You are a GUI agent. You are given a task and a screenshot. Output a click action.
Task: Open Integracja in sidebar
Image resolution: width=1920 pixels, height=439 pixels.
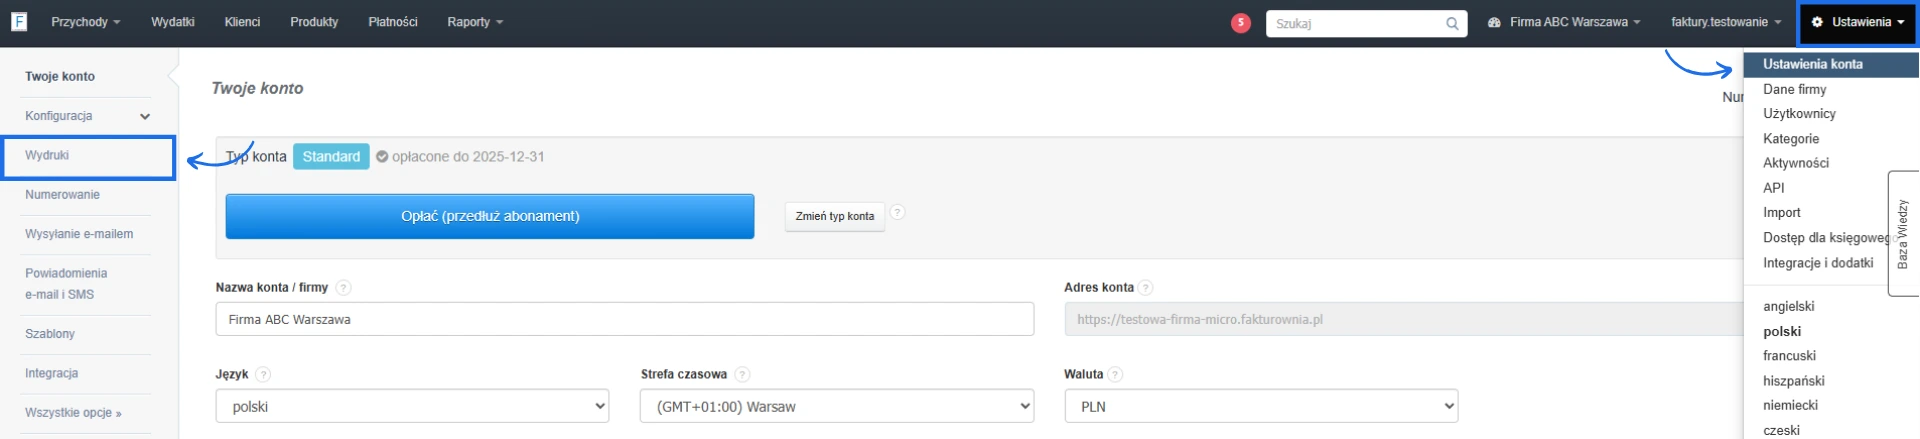(x=51, y=373)
